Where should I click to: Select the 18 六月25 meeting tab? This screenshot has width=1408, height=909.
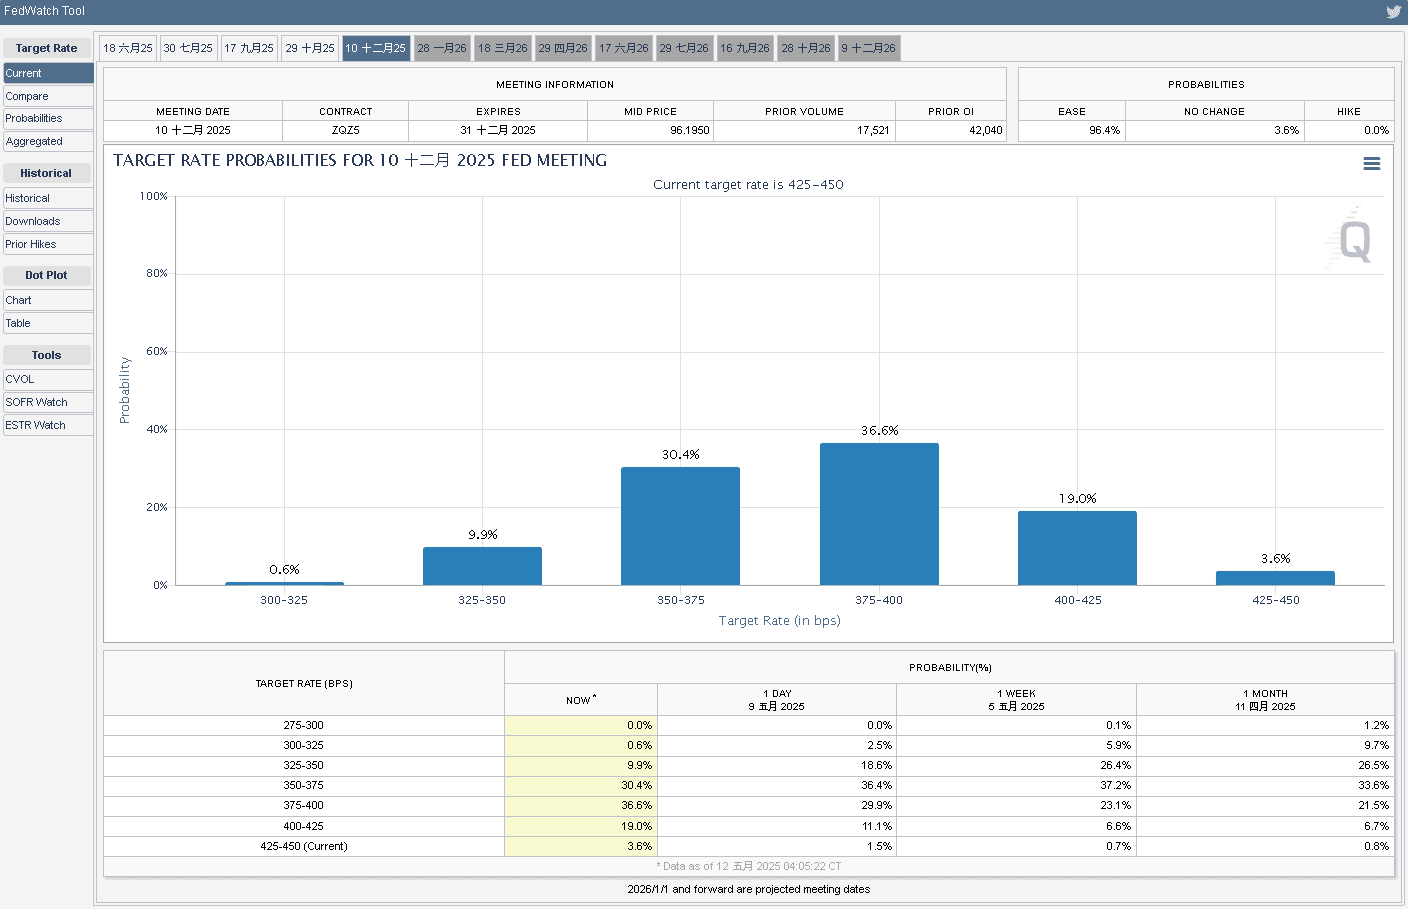pyautogui.click(x=128, y=48)
